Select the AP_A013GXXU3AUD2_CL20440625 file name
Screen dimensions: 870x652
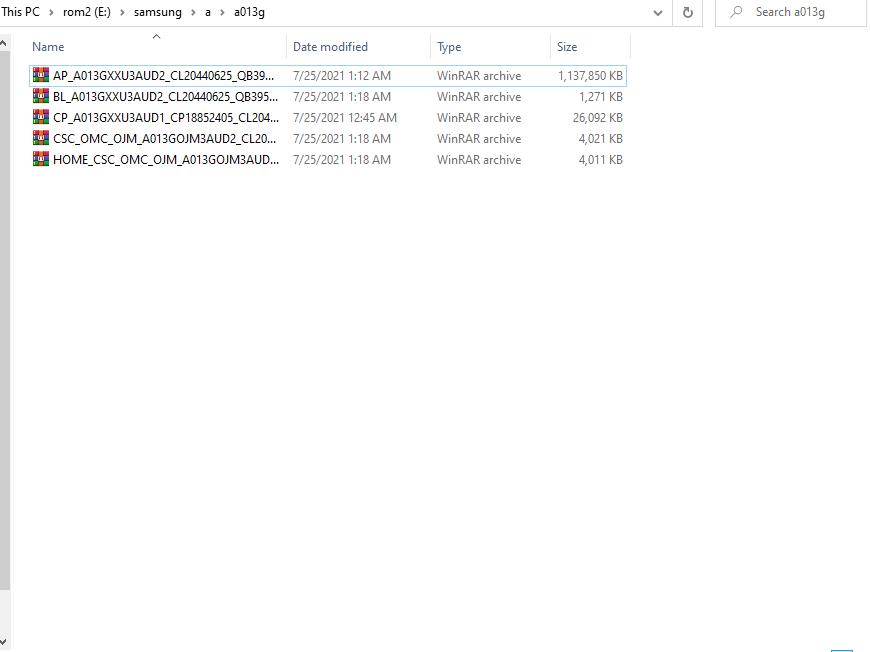pyautogui.click(x=163, y=75)
